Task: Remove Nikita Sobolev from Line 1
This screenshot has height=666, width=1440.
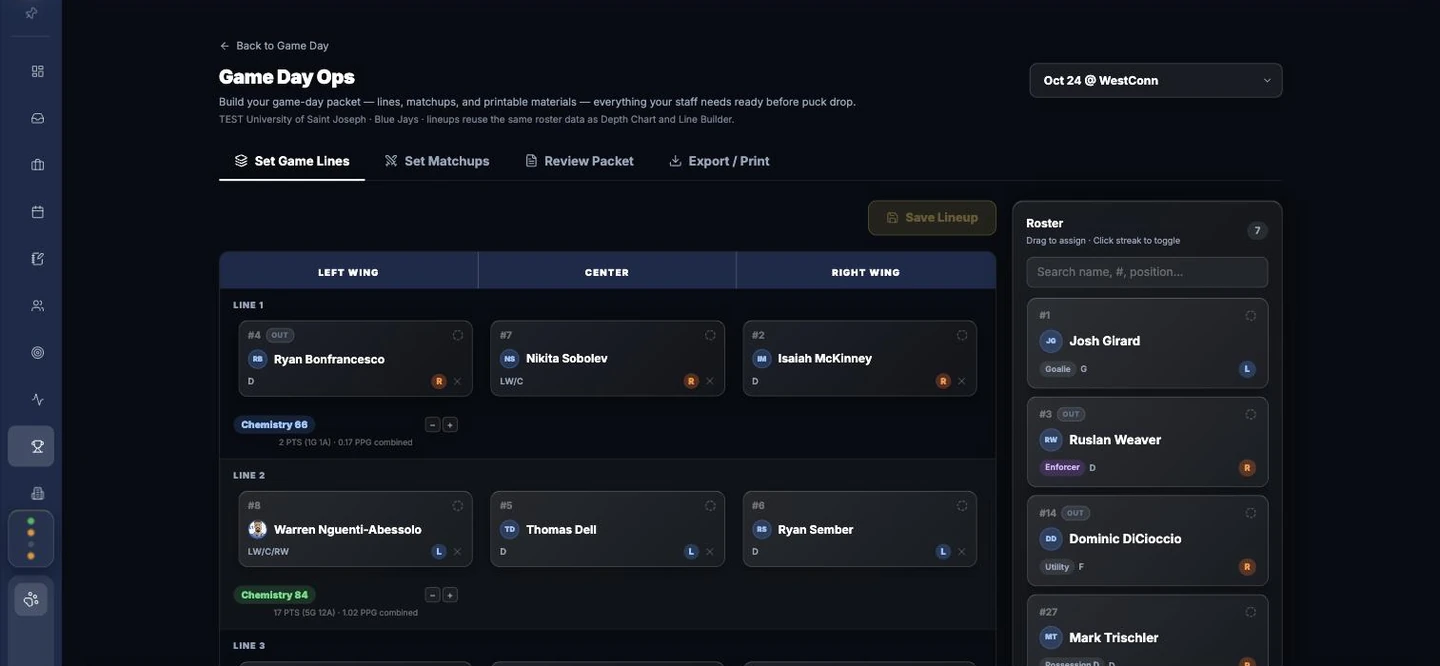Action: pyautogui.click(x=710, y=381)
